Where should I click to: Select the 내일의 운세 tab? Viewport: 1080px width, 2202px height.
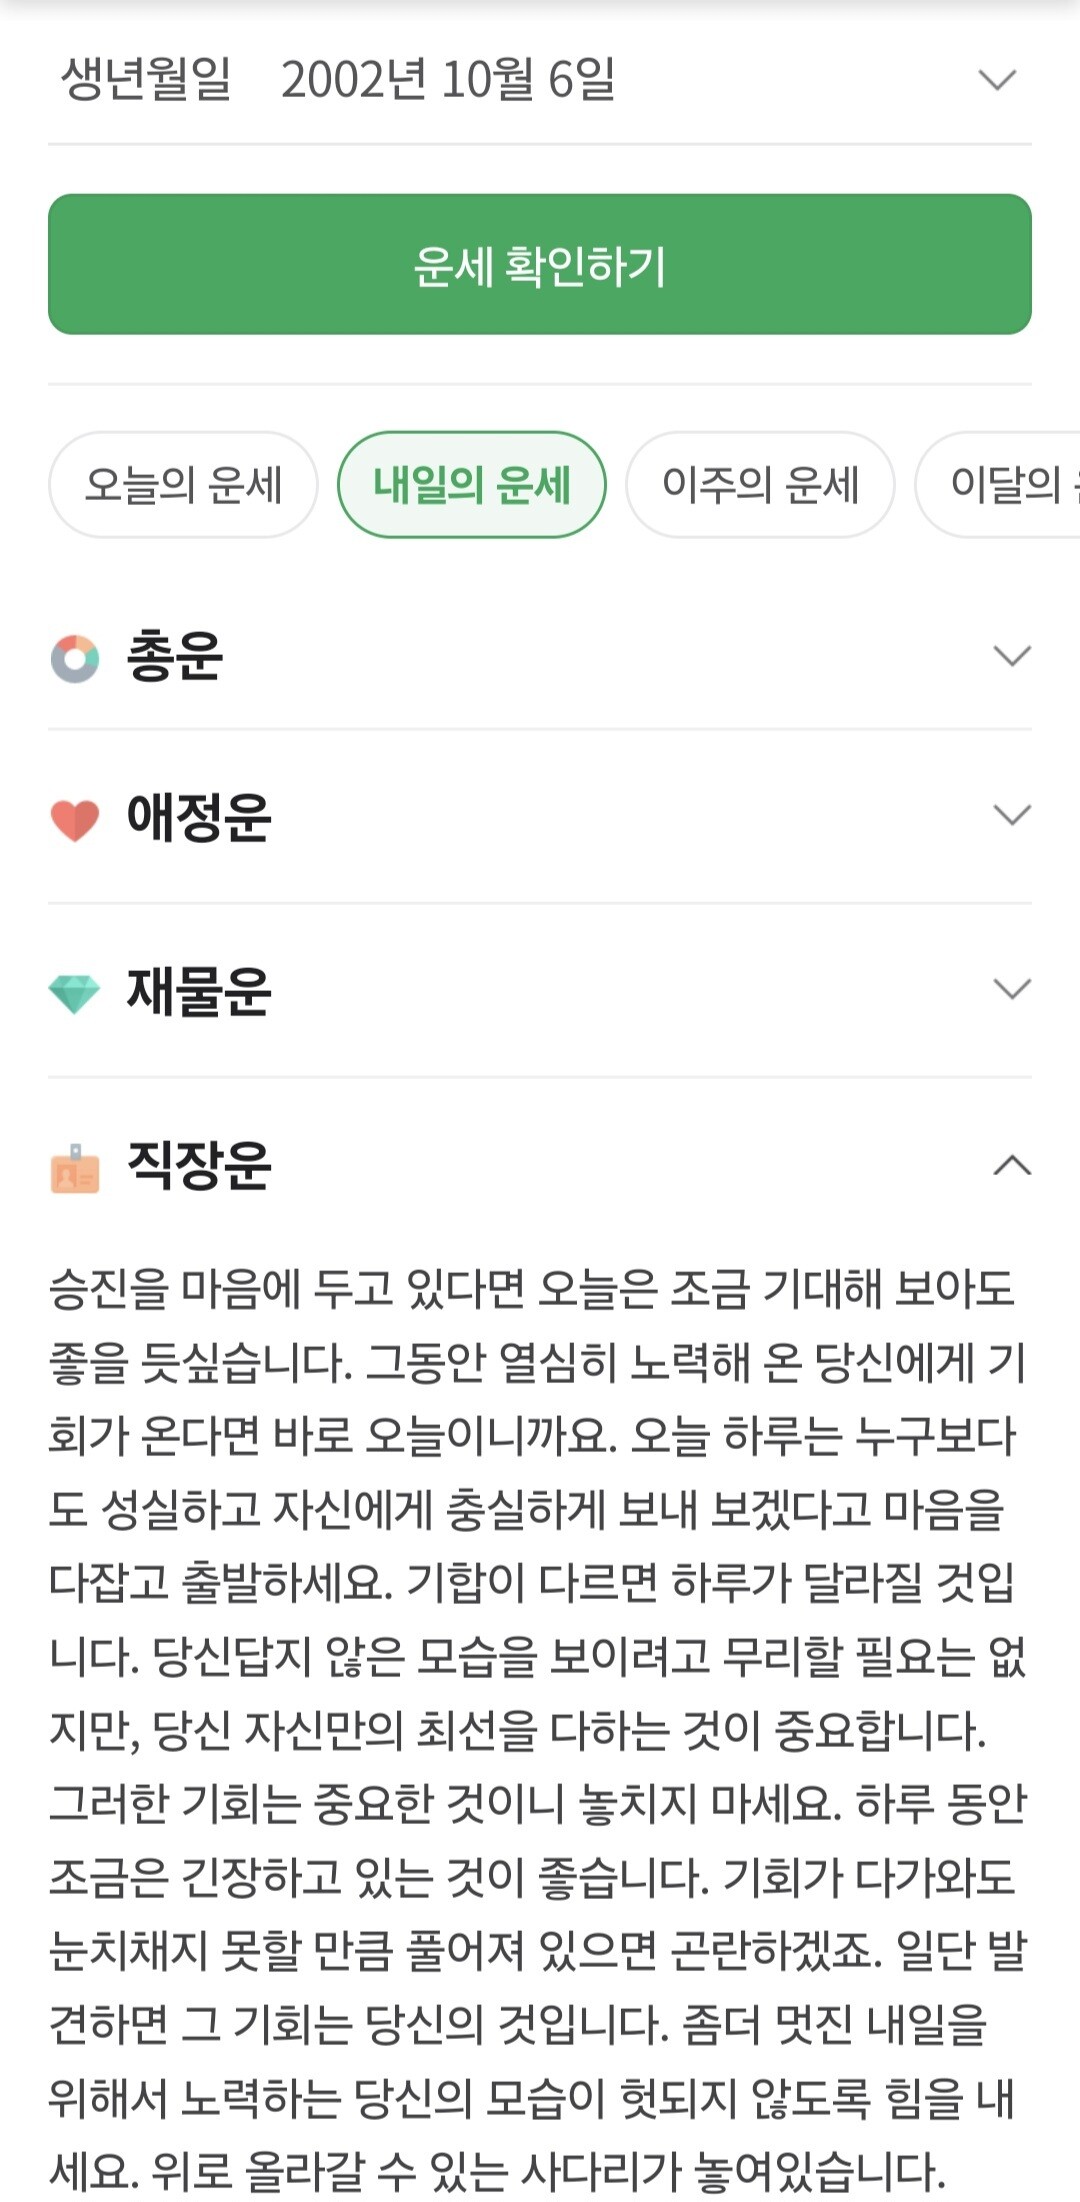pos(472,485)
